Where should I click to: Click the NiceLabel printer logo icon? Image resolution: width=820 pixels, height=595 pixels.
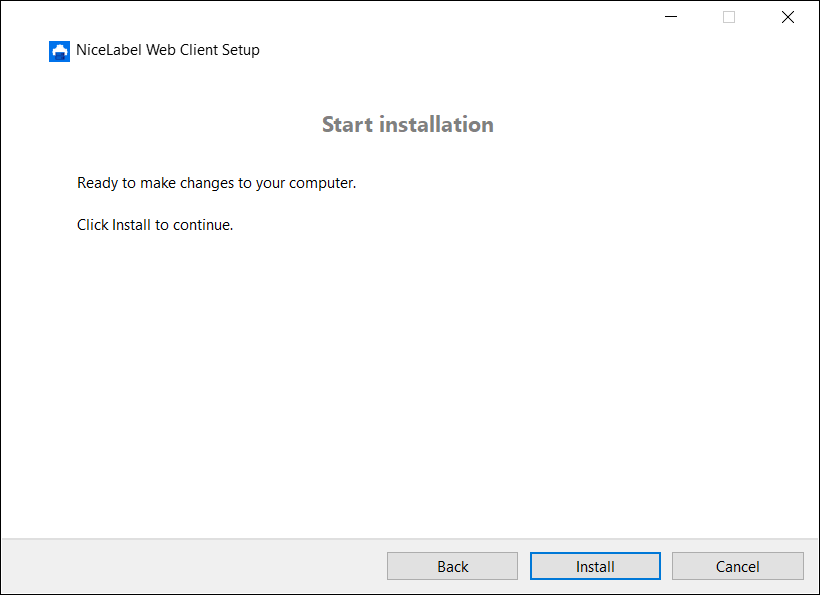tap(59, 51)
